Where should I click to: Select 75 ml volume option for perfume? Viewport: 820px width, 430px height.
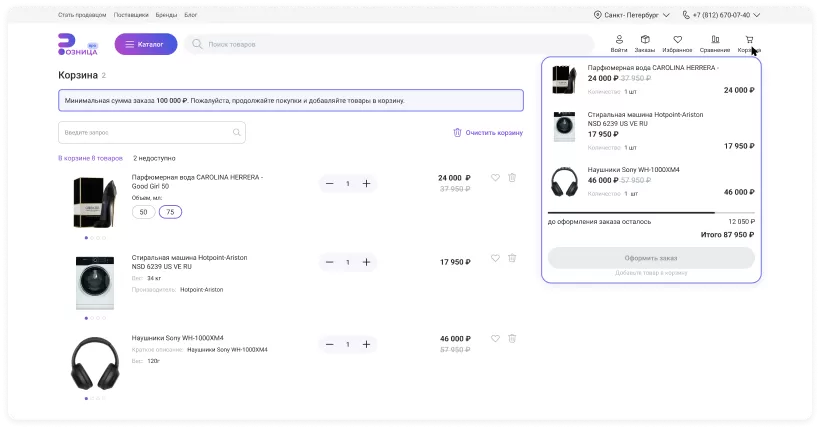pos(170,212)
